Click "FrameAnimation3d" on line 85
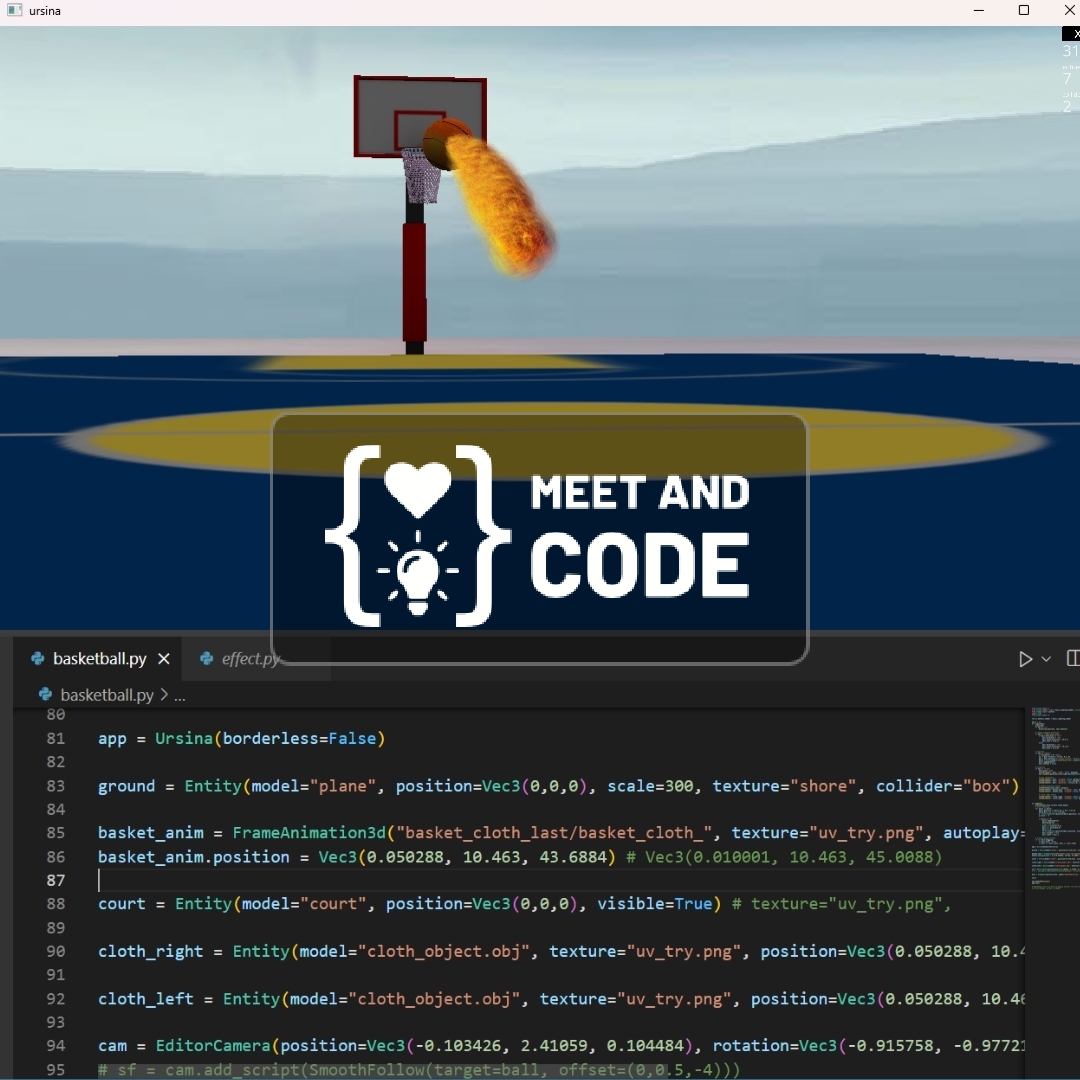The width and height of the screenshot is (1080, 1080). (x=309, y=833)
